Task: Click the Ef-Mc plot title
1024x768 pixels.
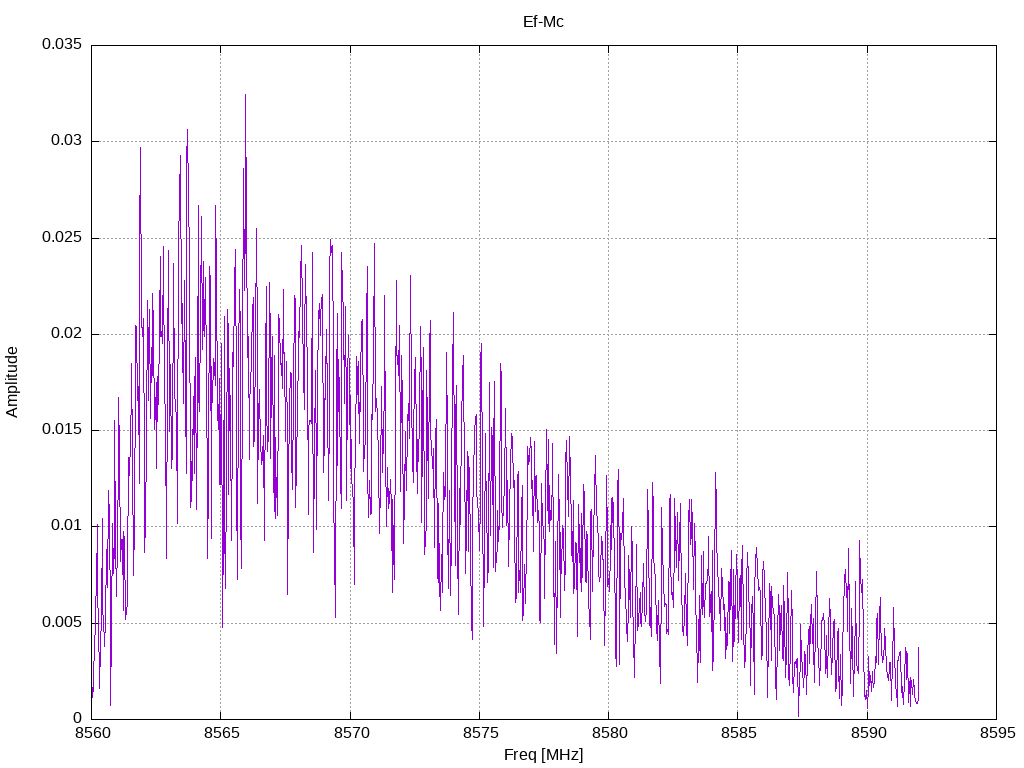Action: (x=543, y=22)
